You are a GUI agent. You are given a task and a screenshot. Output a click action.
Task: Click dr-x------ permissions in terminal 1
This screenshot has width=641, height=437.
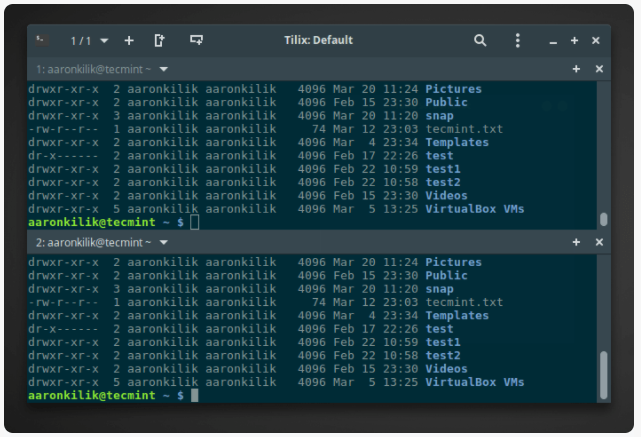click(x=63, y=156)
